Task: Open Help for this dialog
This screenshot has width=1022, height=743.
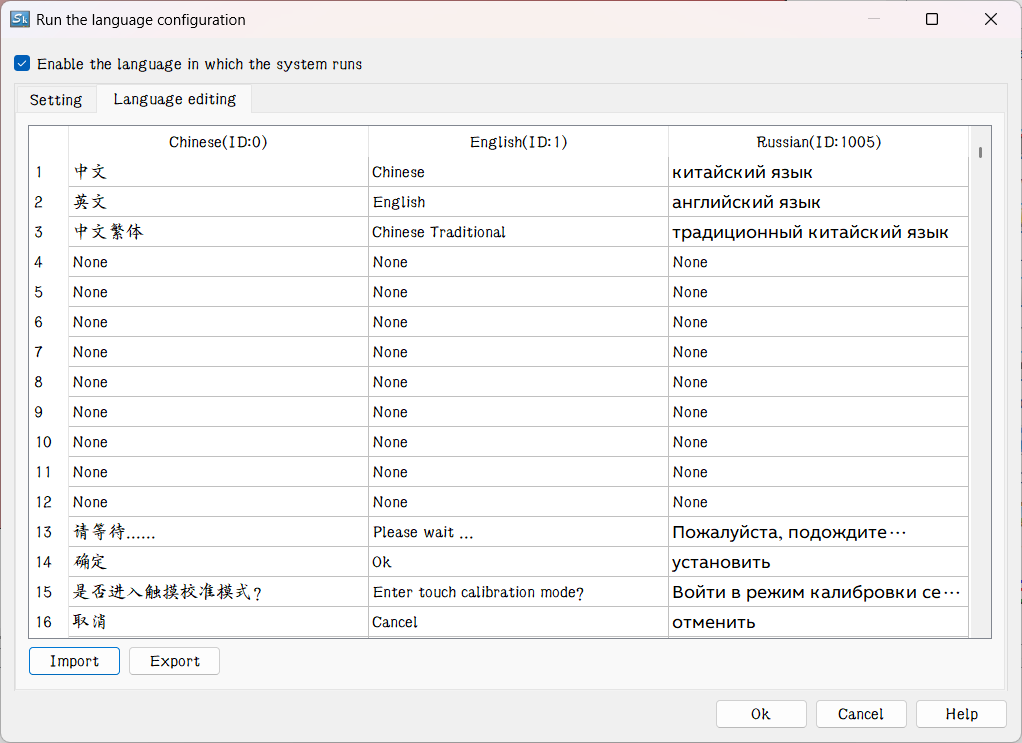Action: pos(961,714)
